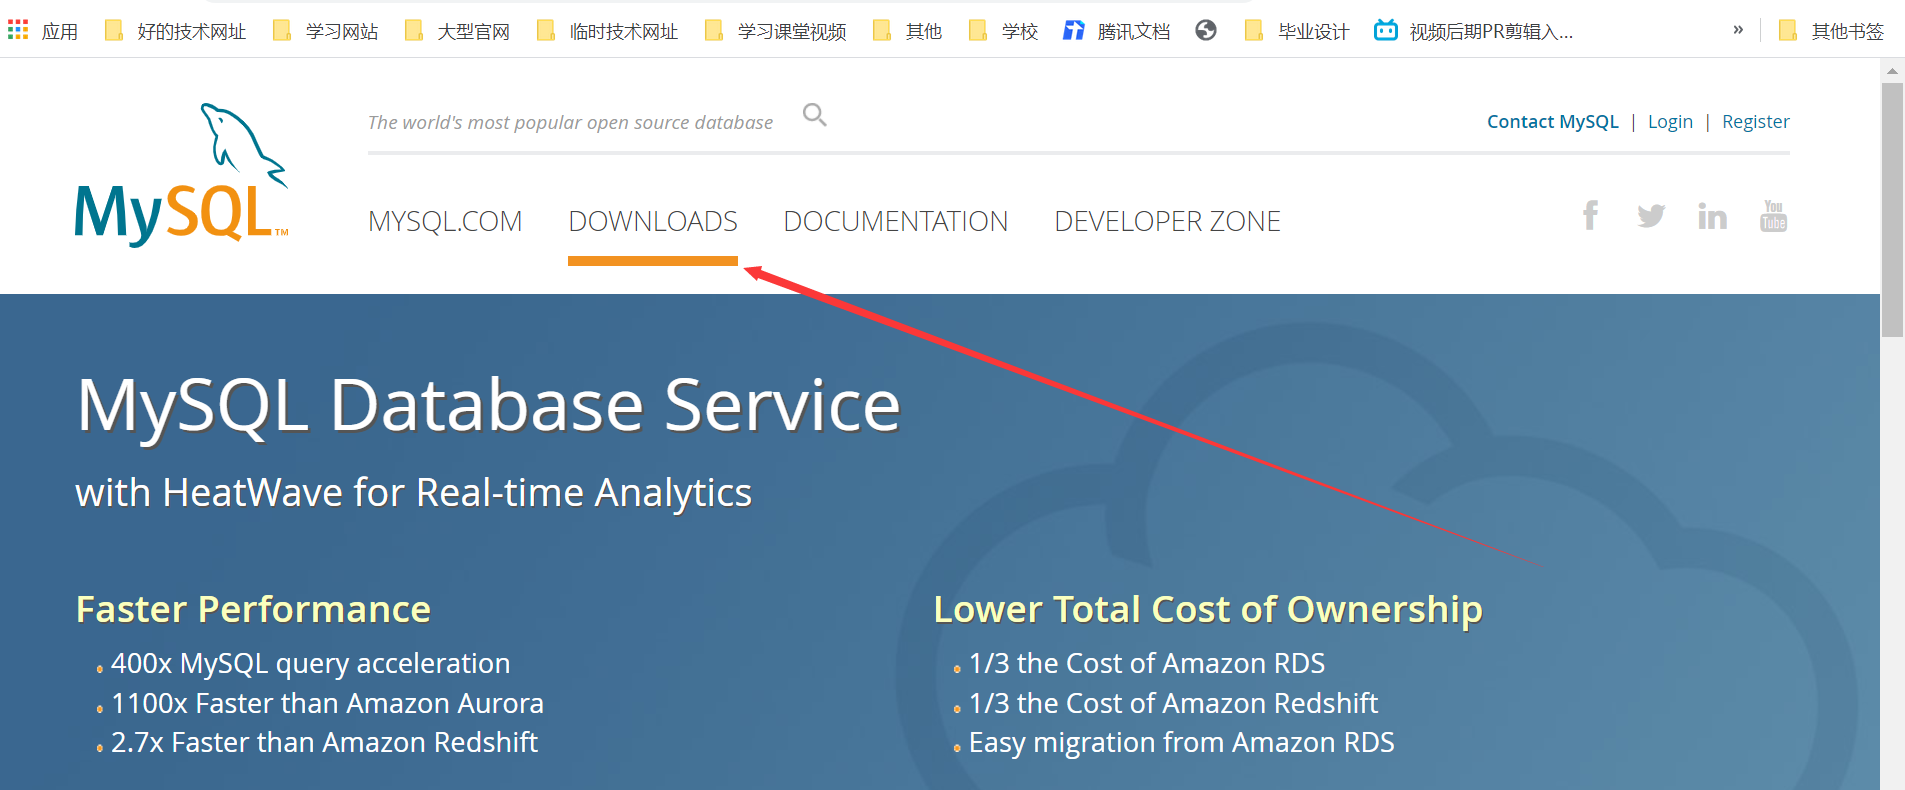Click the Login link
The image size is (1905, 790).
1670,121
